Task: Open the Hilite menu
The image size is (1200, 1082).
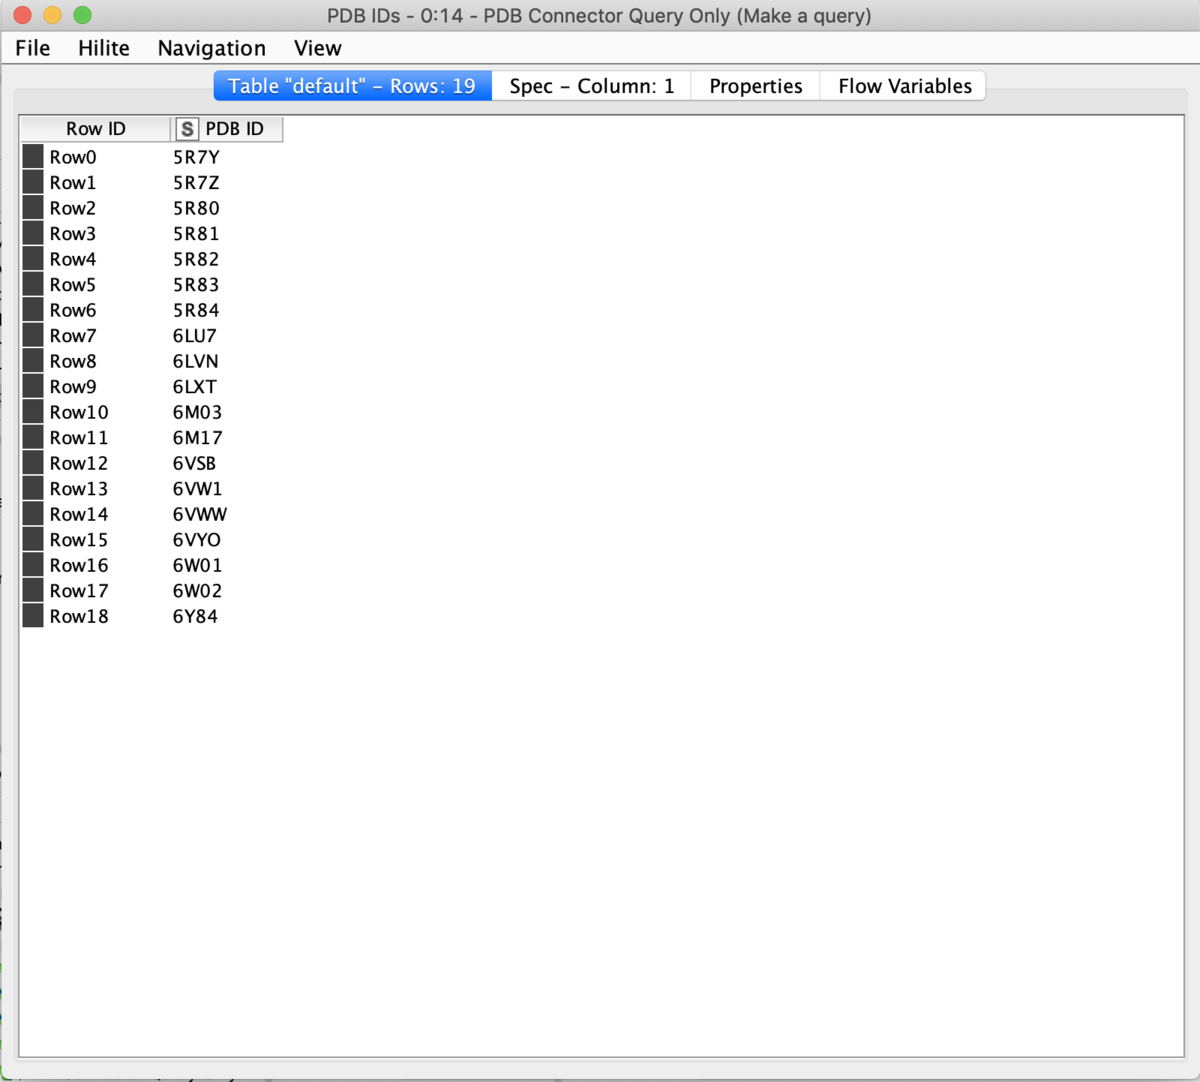Action: (104, 48)
